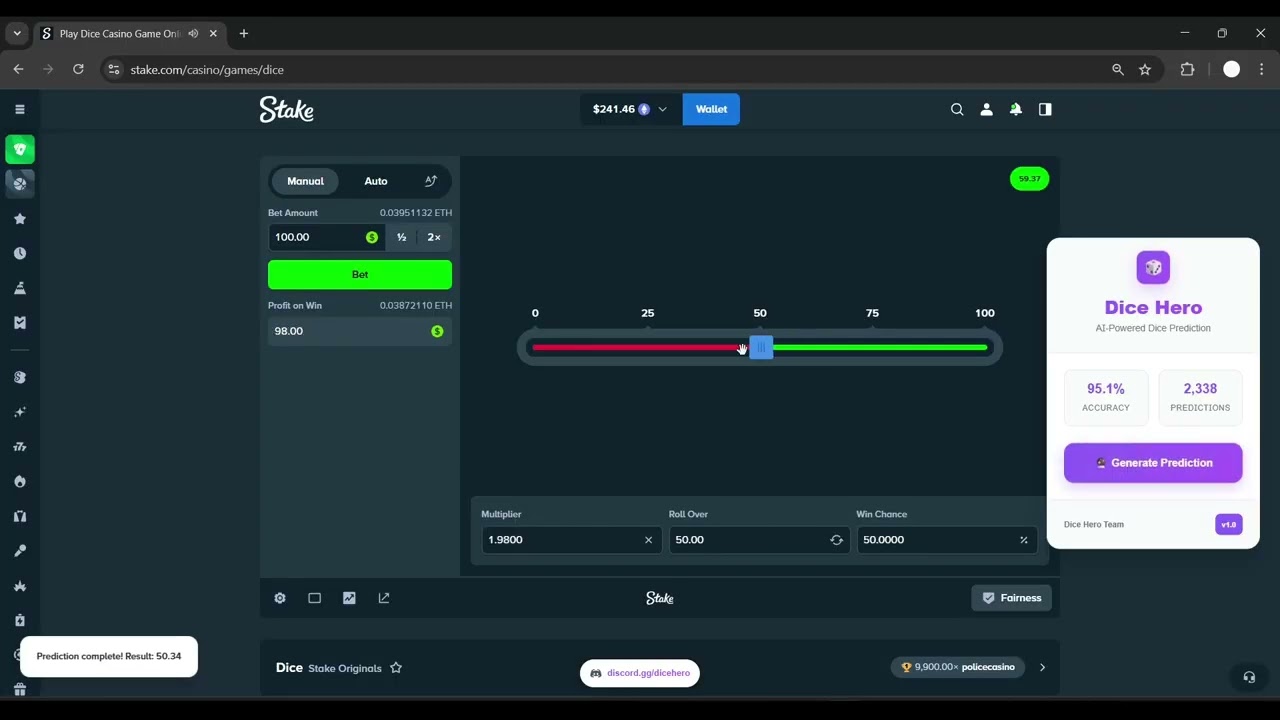The width and height of the screenshot is (1280, 720).
Task: Open a new browser tab
Action: point(244,34)
